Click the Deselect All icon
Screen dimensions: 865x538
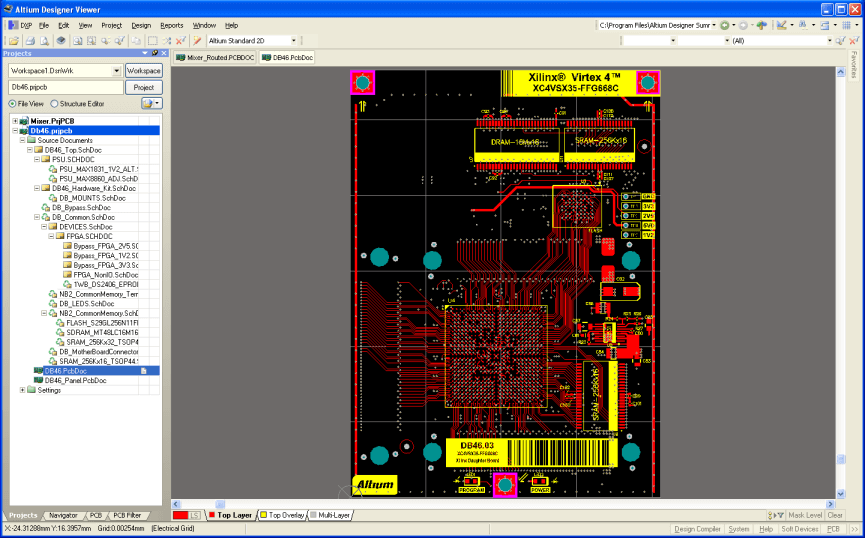pos(167,41)
